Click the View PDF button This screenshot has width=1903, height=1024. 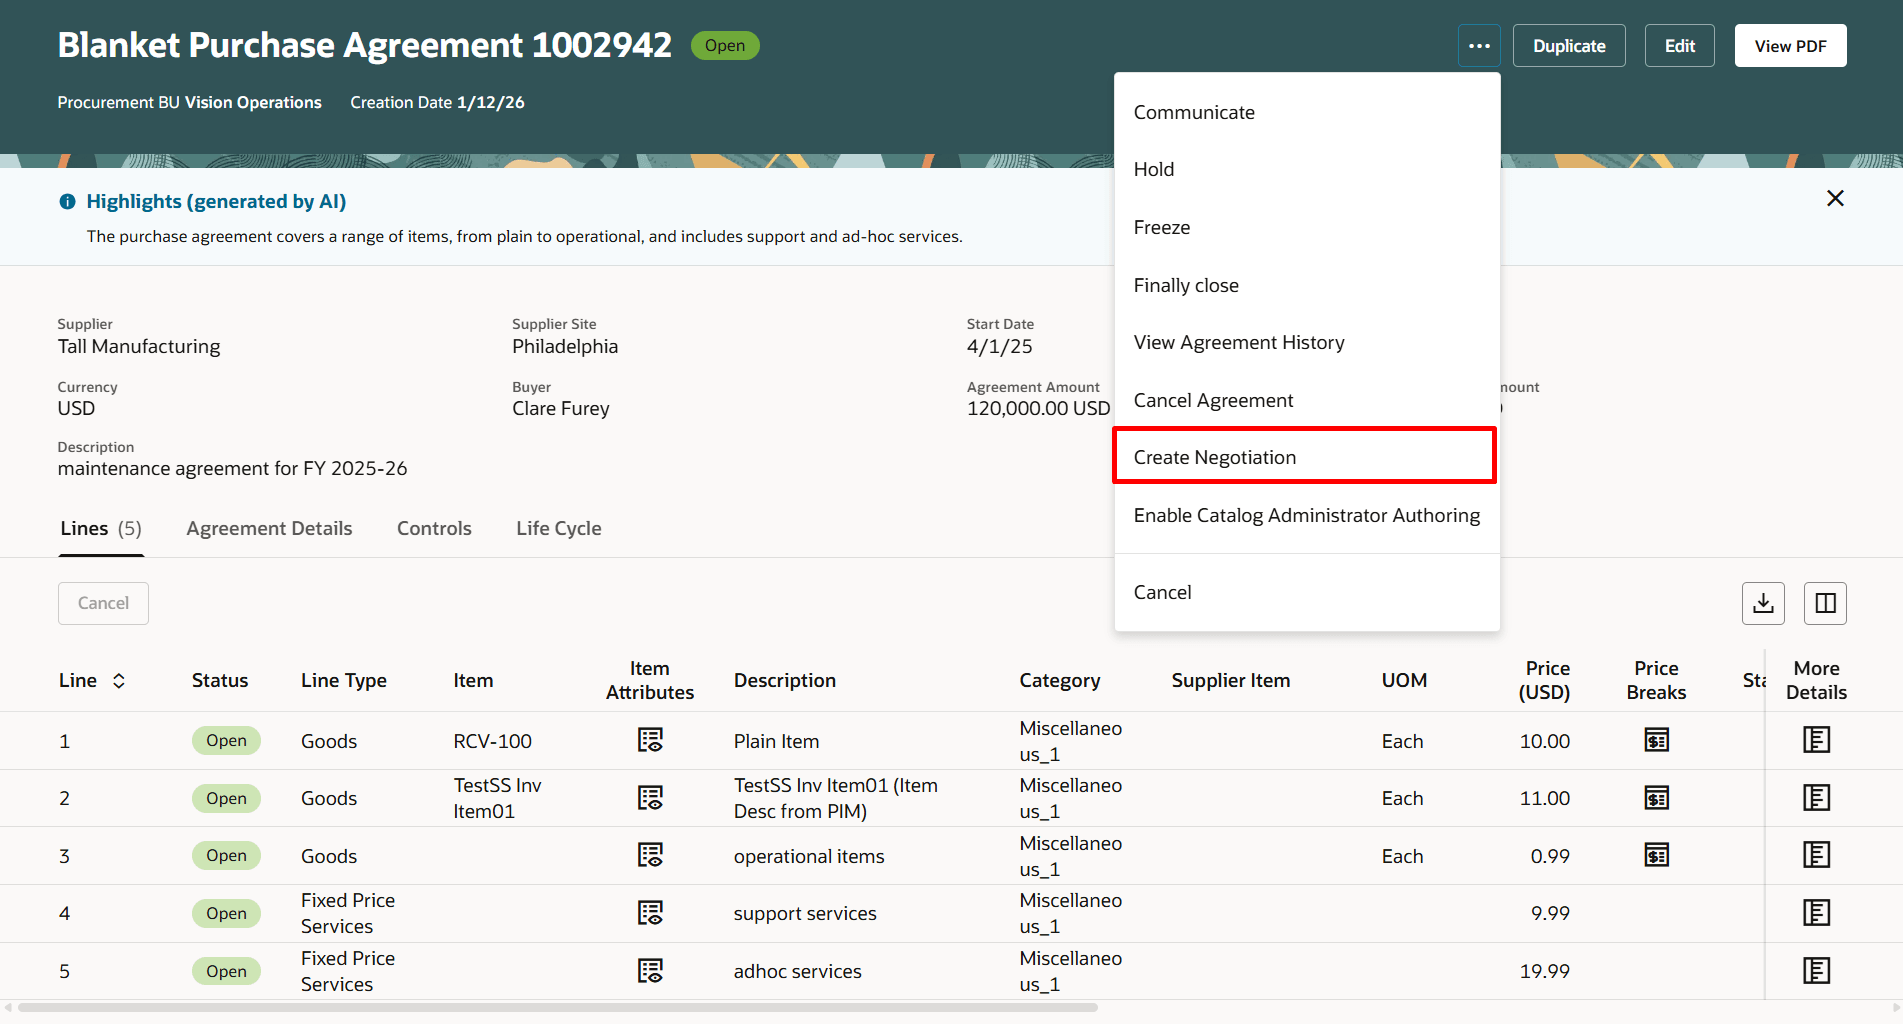(1790, 45)
